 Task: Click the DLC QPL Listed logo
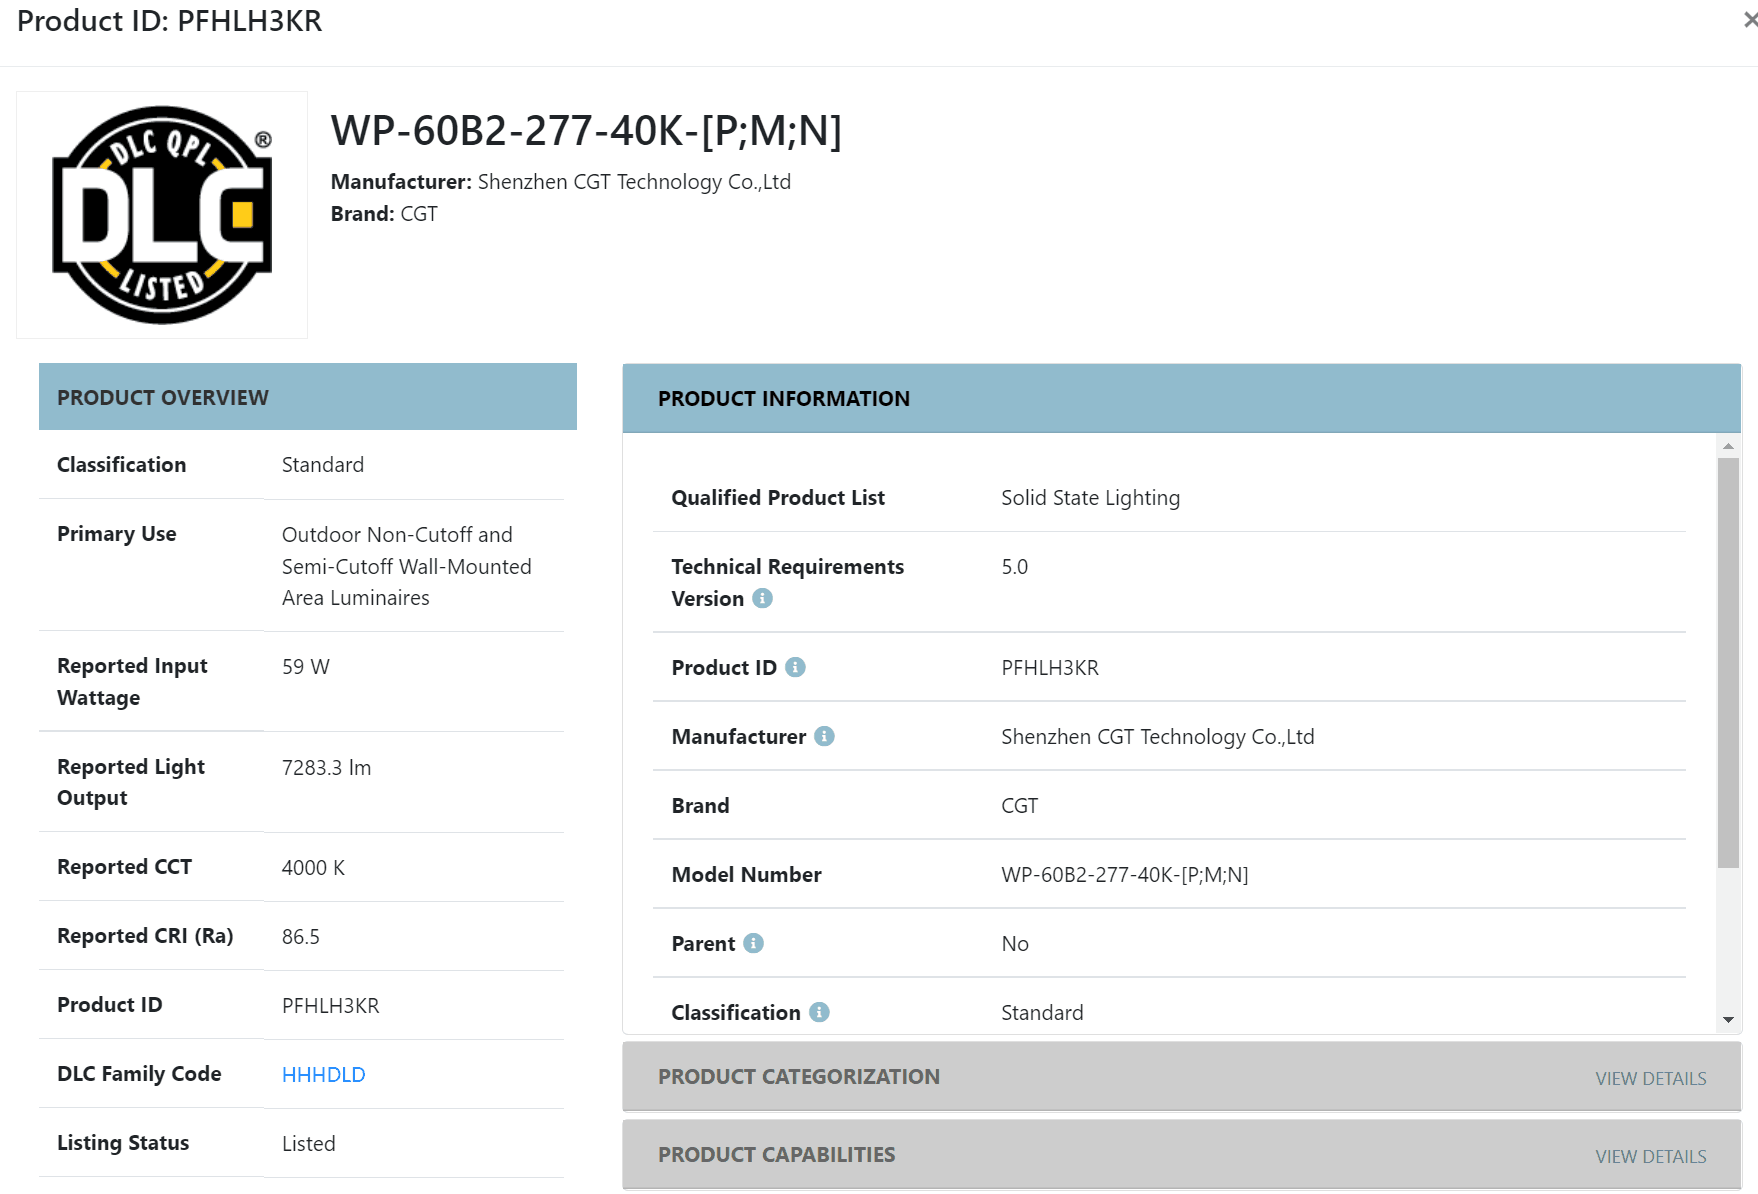click(x=162, y=215)
